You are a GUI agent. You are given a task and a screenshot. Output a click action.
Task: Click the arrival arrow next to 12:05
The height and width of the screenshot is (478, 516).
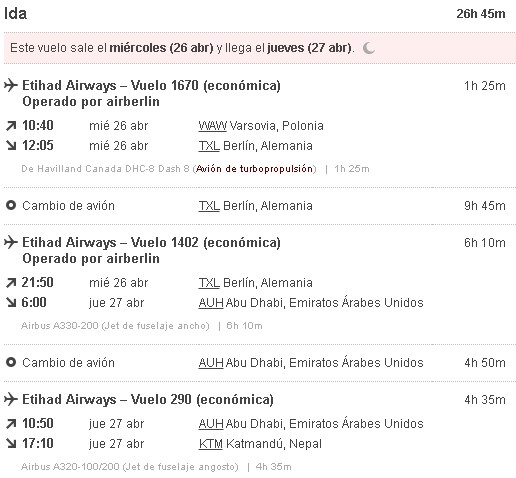click(11, 145)
